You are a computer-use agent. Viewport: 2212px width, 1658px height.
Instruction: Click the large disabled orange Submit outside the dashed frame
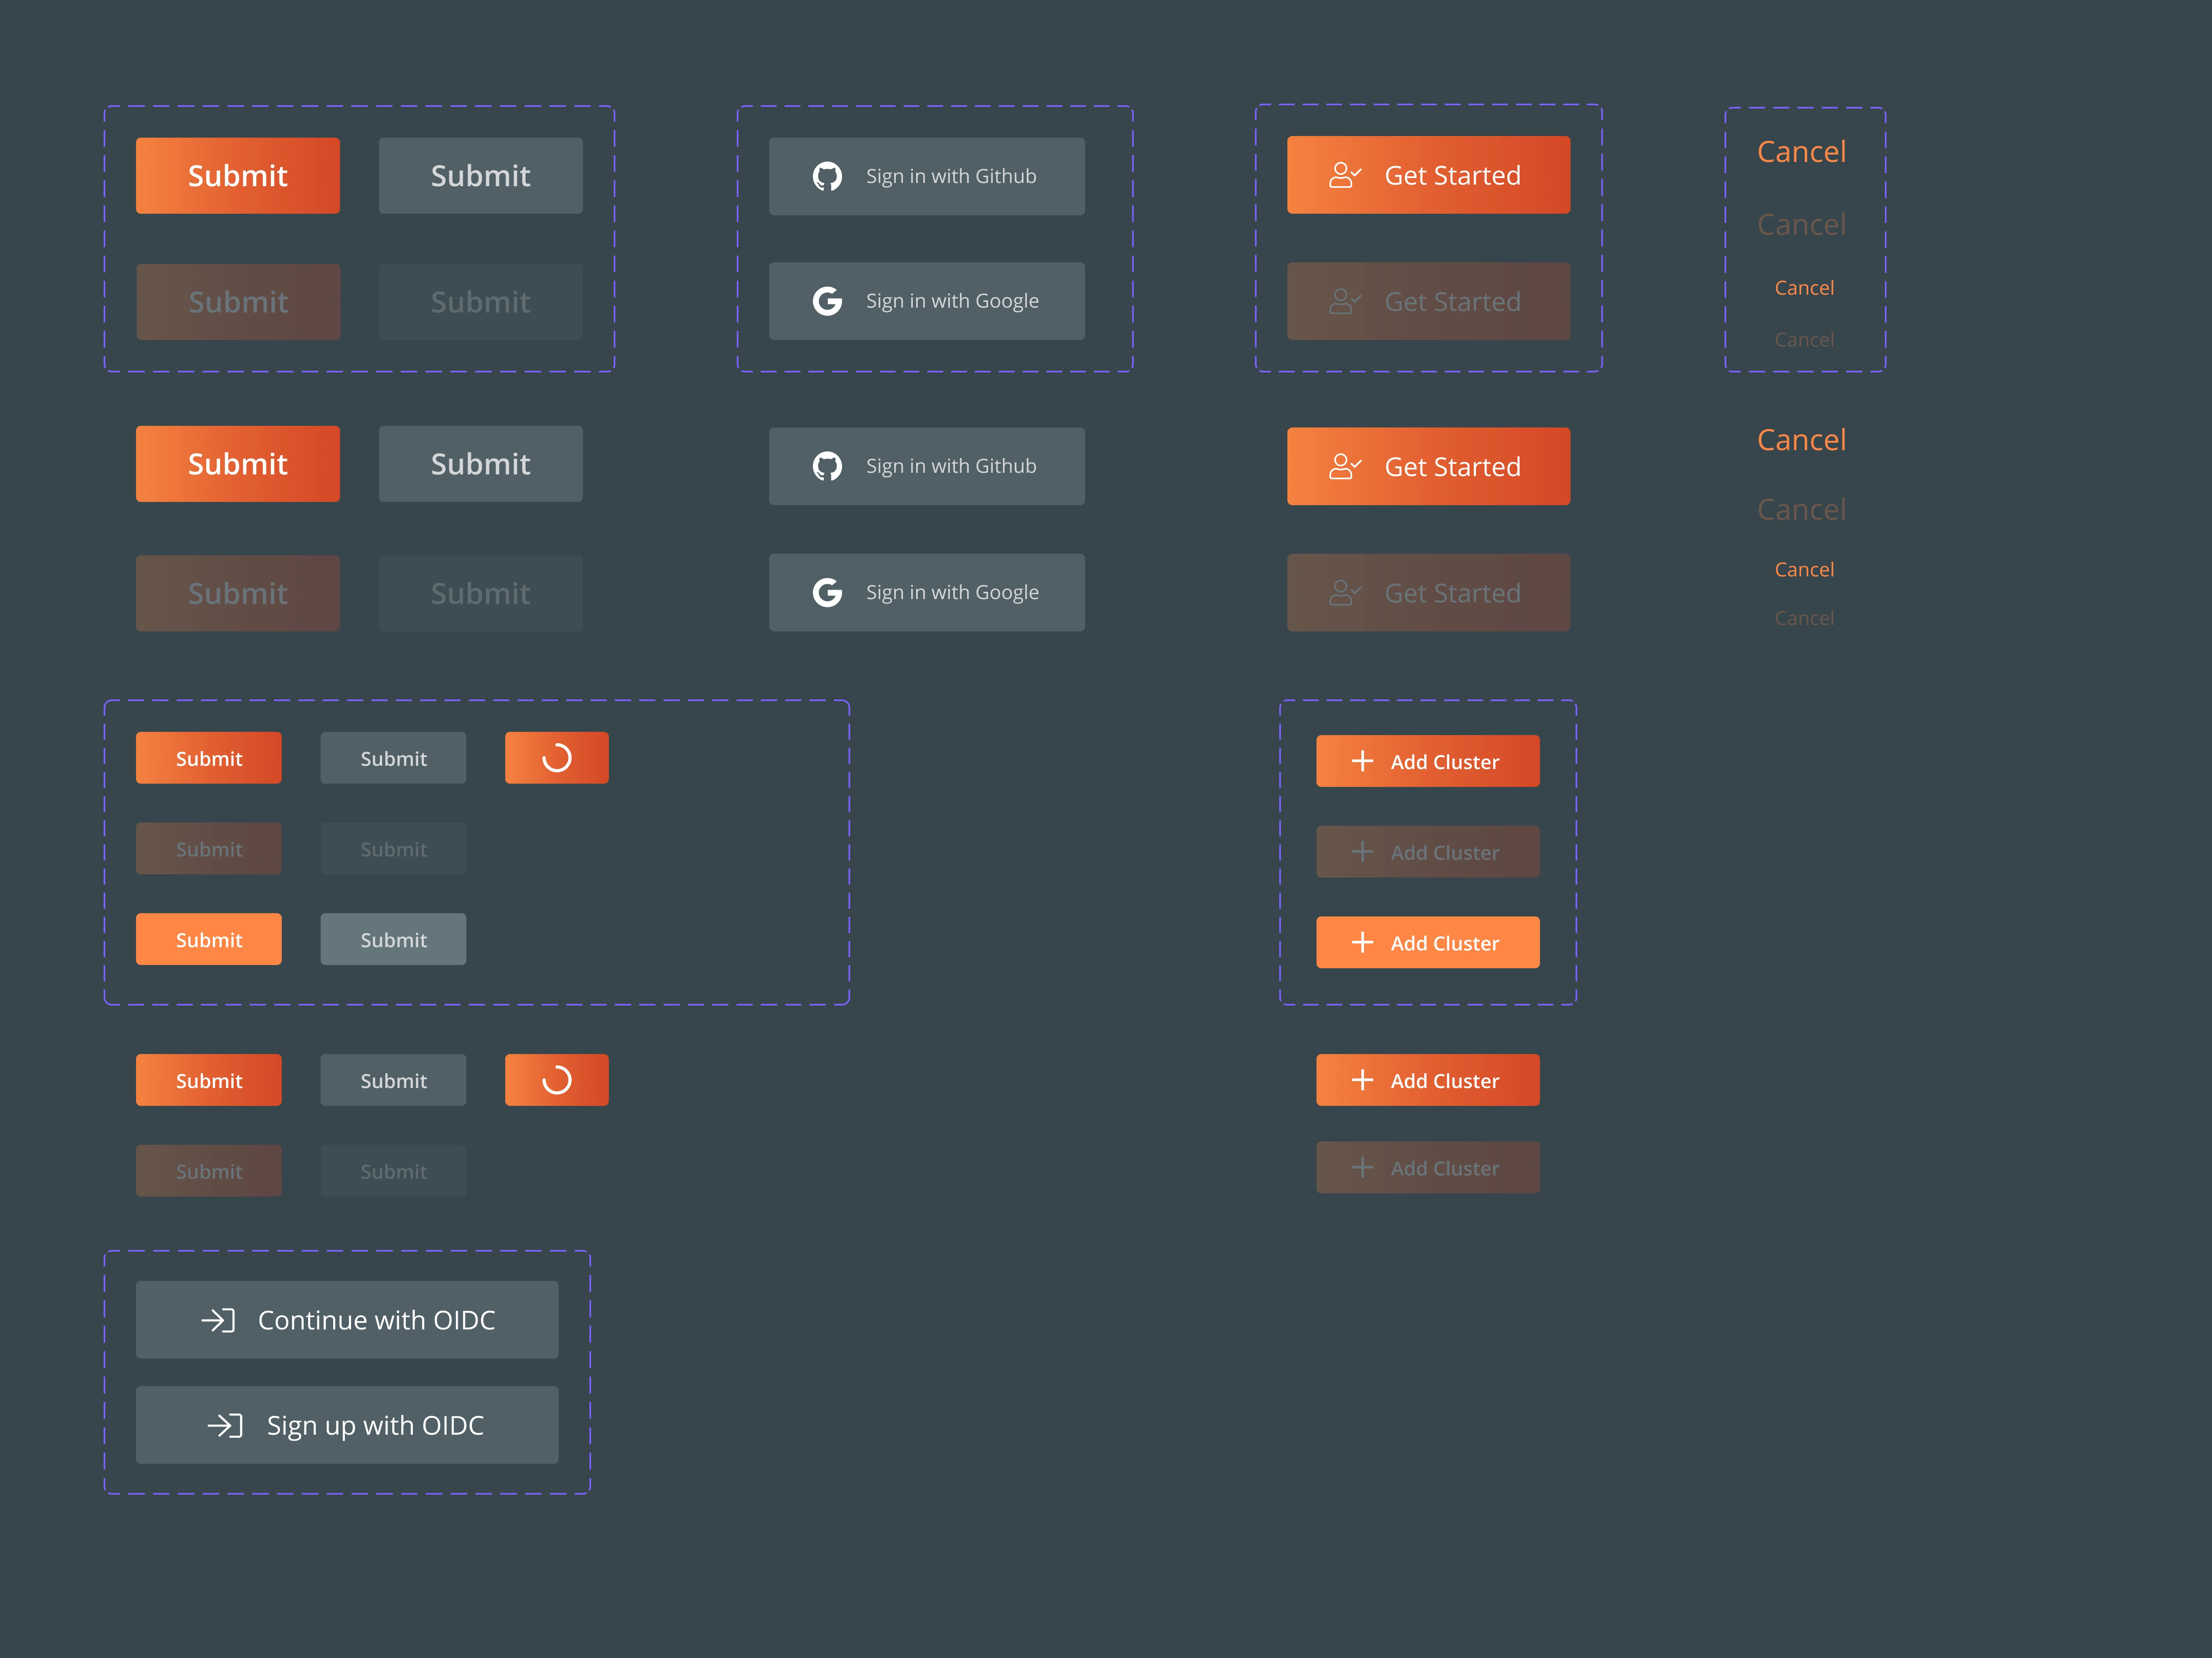coord(238,593)
